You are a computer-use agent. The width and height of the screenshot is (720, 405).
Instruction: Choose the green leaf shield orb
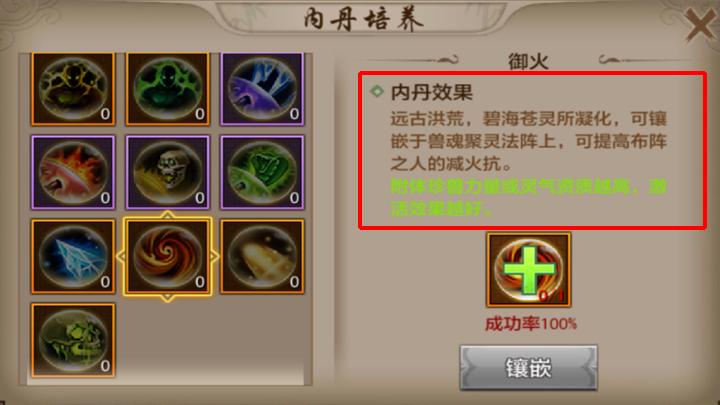(x=262, y=172)
